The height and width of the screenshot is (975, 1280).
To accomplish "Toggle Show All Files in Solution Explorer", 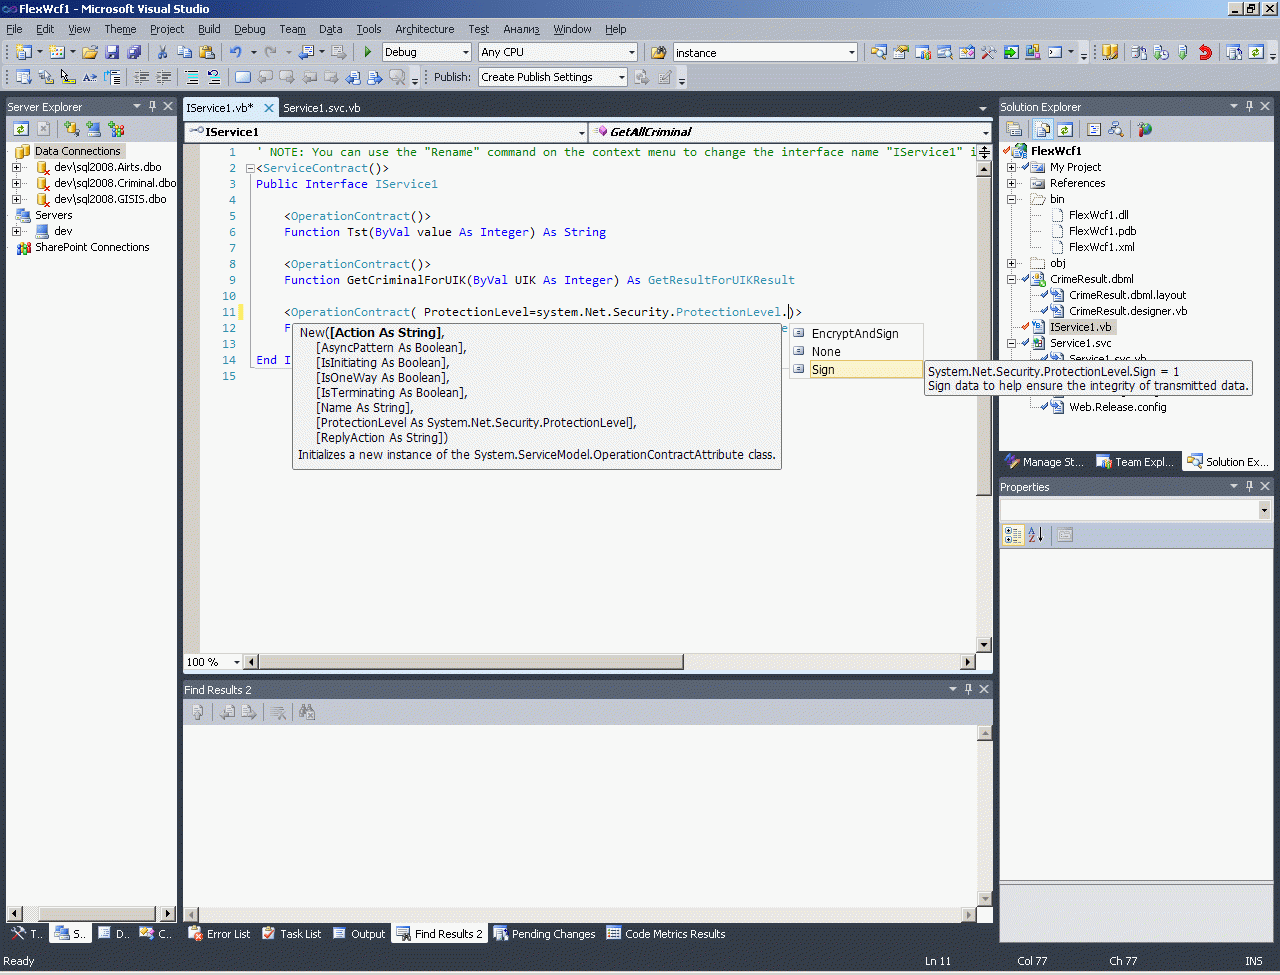I will [1043, 129].
